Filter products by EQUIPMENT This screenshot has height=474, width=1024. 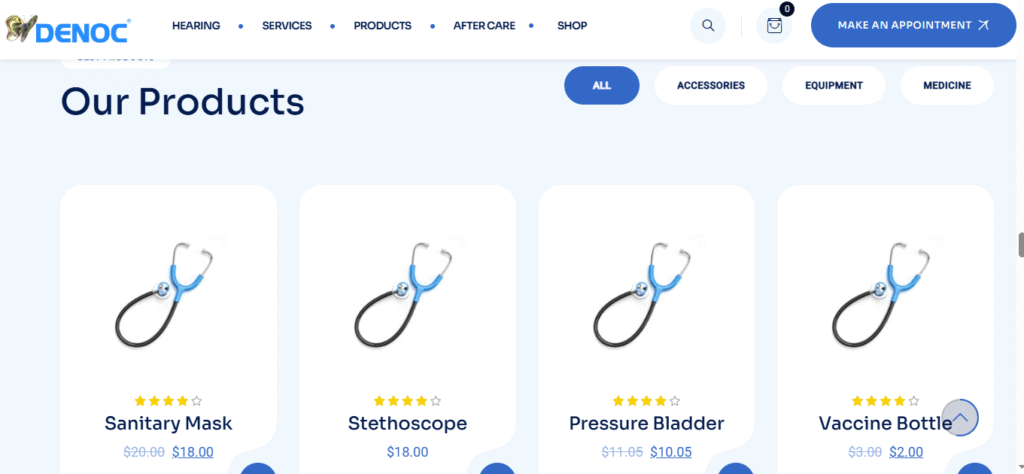pos(833,86)
